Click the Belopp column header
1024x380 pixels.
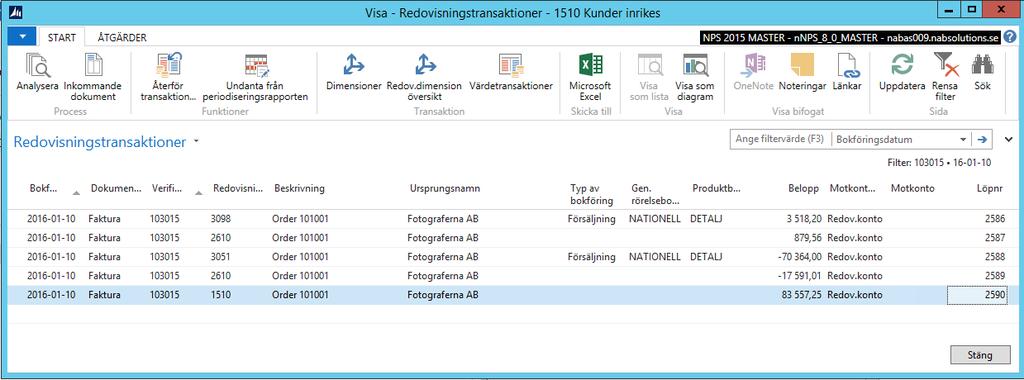803,189
